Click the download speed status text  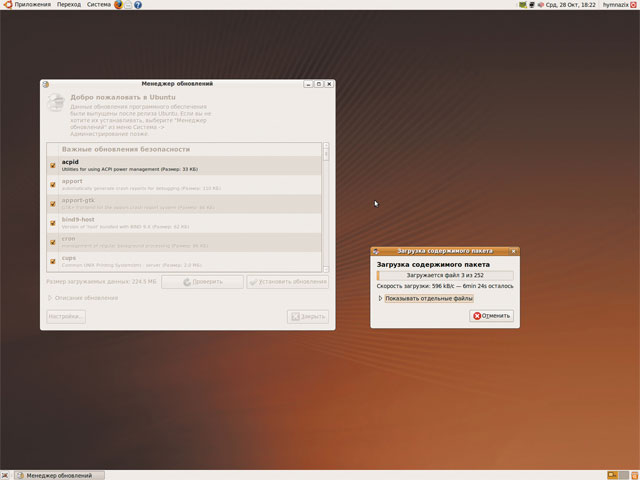pos(445,286)
